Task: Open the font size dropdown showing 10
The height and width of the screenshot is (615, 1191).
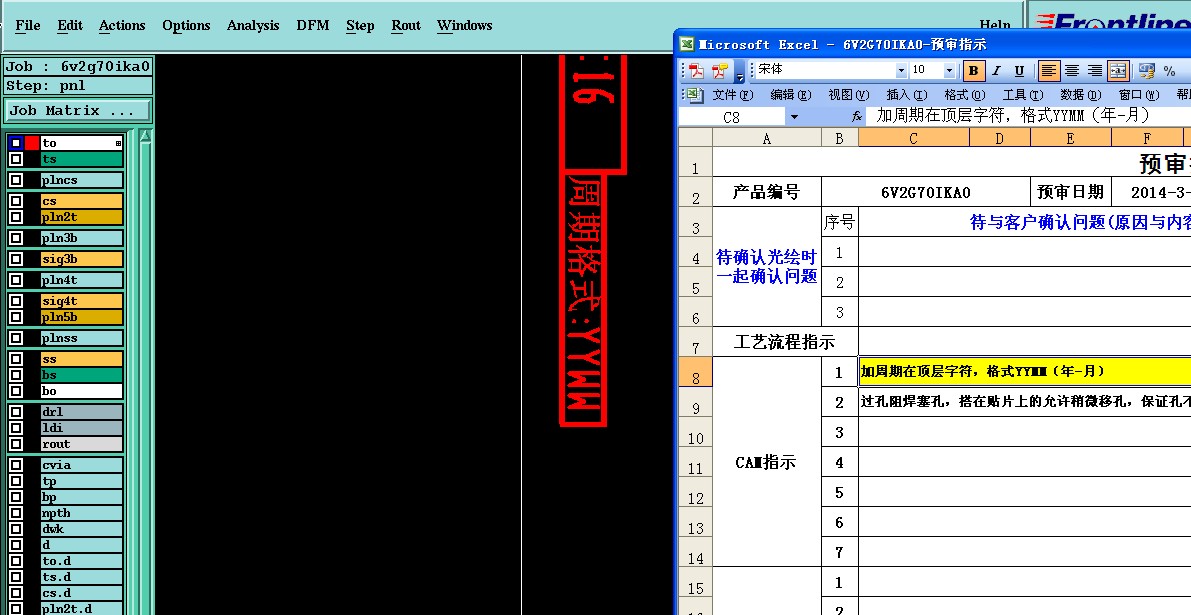Action: (949, 70)
